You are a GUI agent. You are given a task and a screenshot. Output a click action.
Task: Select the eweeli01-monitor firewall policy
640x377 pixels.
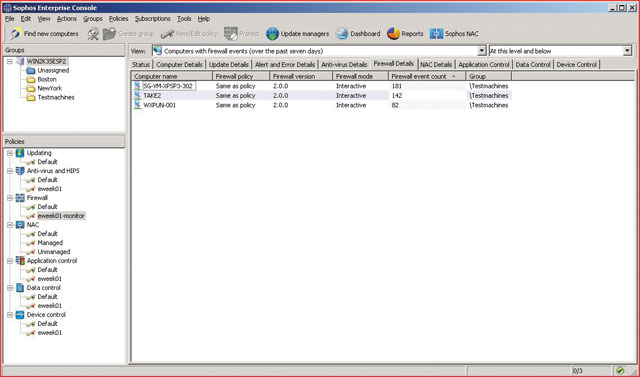point(61,216)
